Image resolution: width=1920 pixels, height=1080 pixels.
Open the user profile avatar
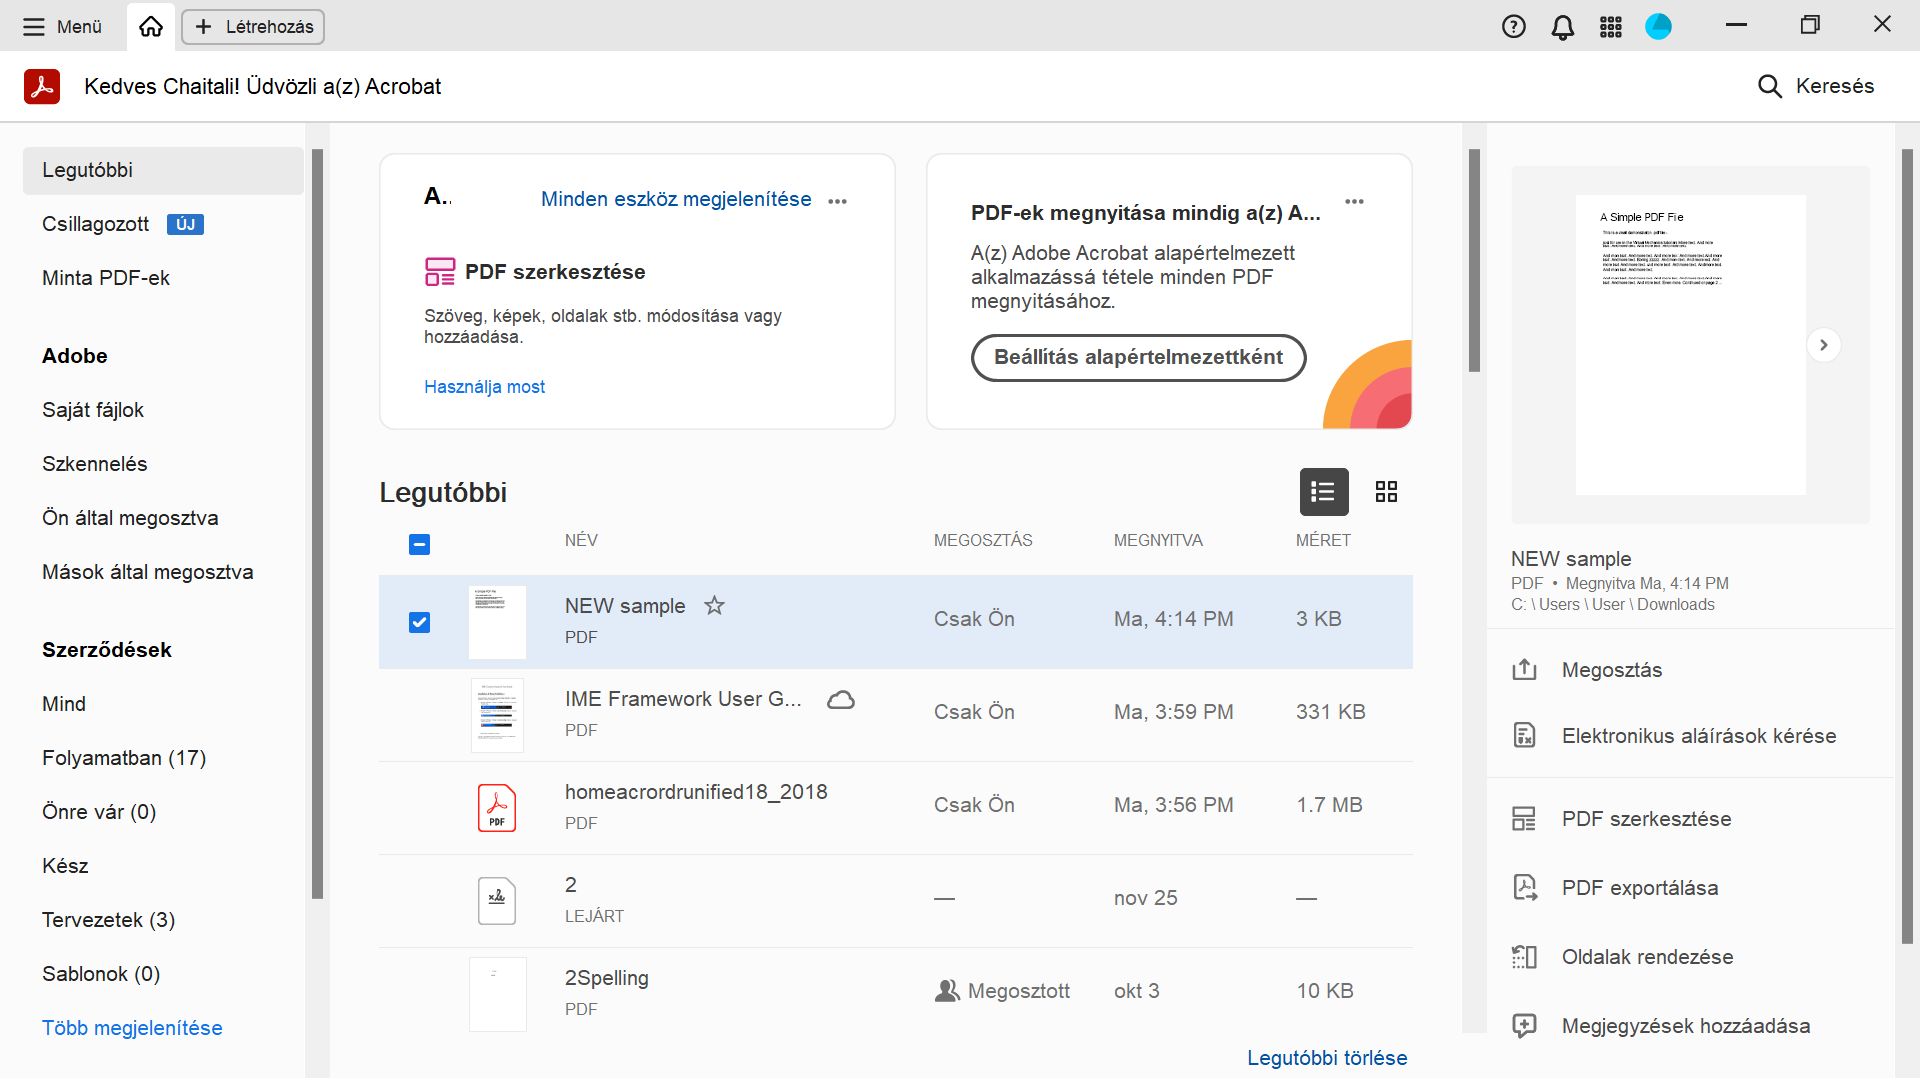click(1658, 27)
